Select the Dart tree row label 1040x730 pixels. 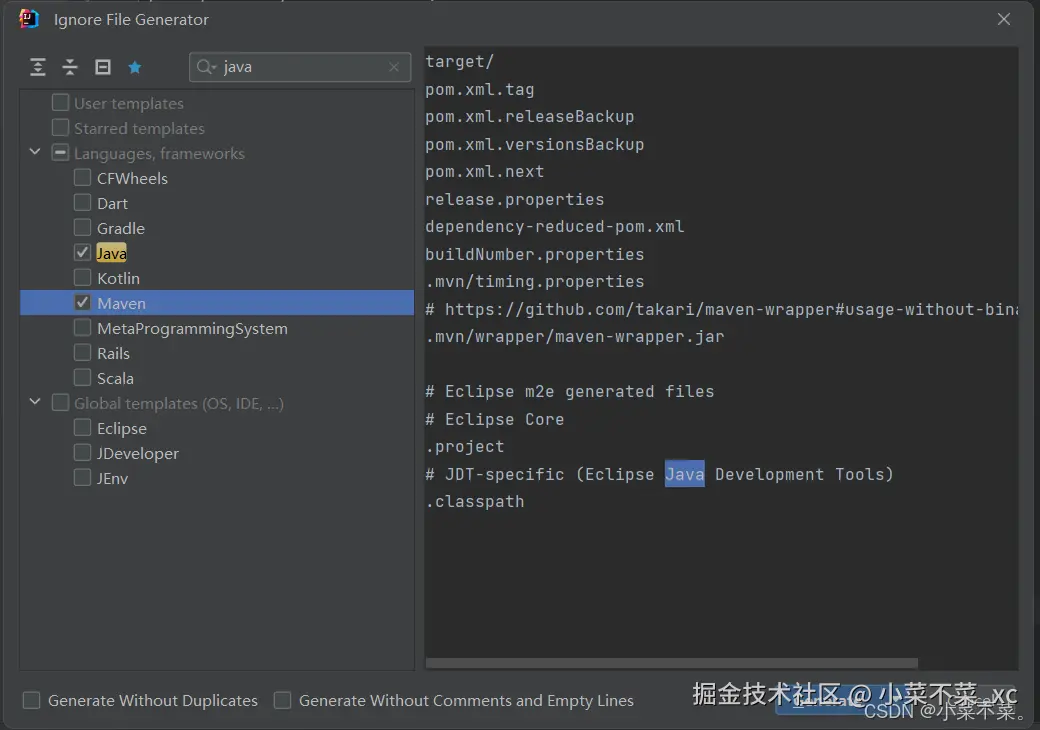(x=112, y=204)
